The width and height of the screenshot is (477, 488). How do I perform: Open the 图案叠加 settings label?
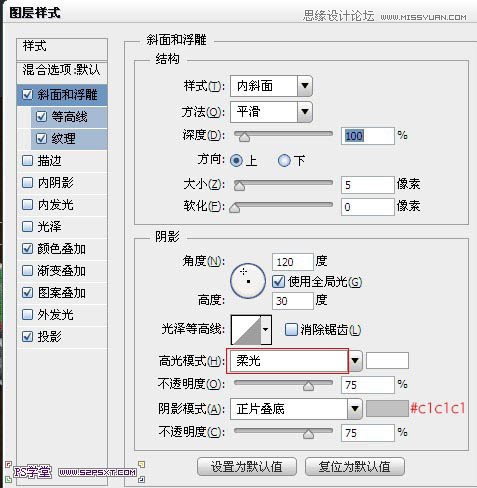[62, 293]
